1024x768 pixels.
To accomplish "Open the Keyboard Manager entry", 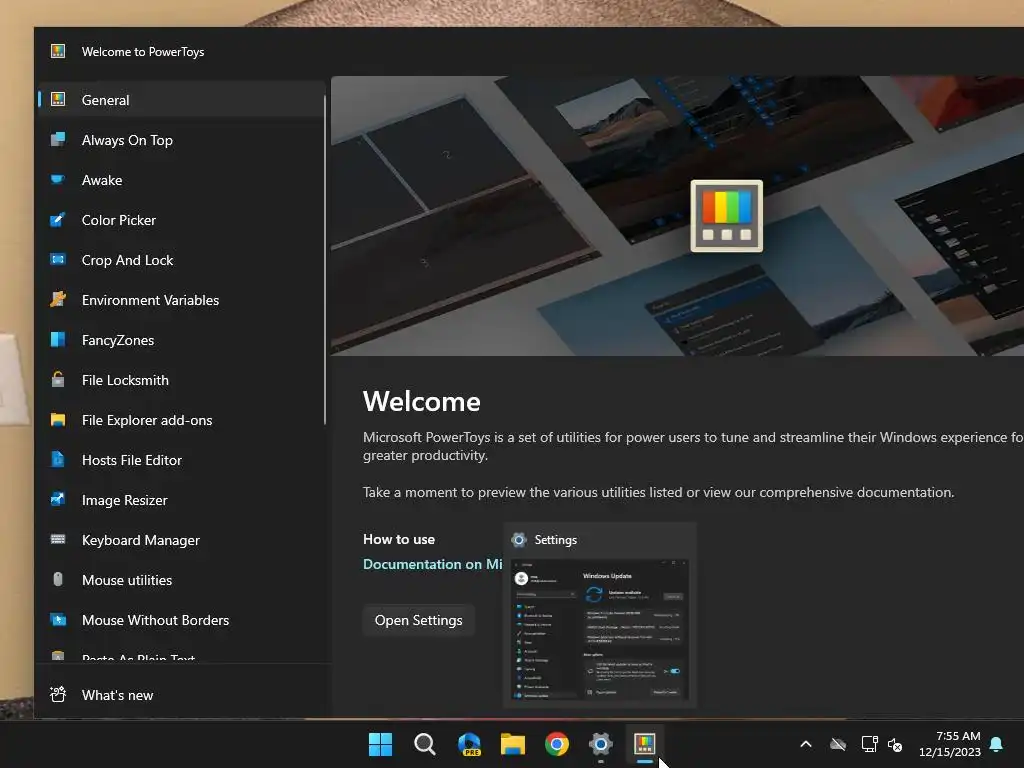I will click(x=181, y=540).
